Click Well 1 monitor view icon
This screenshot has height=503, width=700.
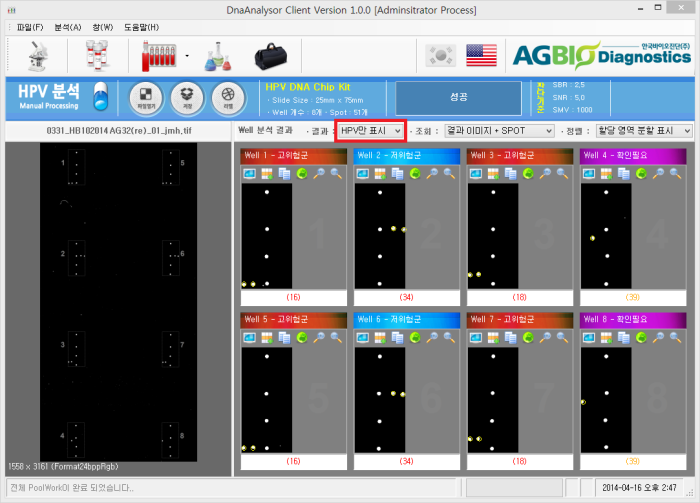[250, 174]
